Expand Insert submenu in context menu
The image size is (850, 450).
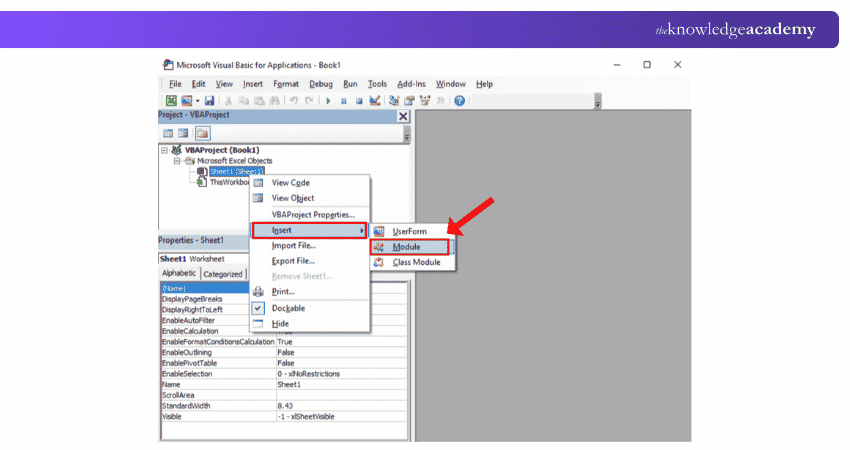(310, 230)
